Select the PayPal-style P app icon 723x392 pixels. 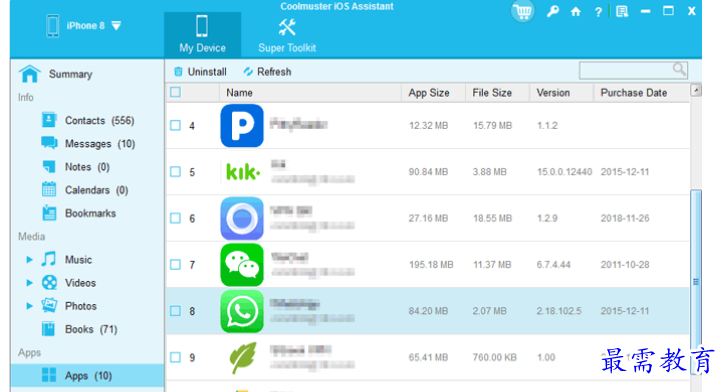coord(242,125)
